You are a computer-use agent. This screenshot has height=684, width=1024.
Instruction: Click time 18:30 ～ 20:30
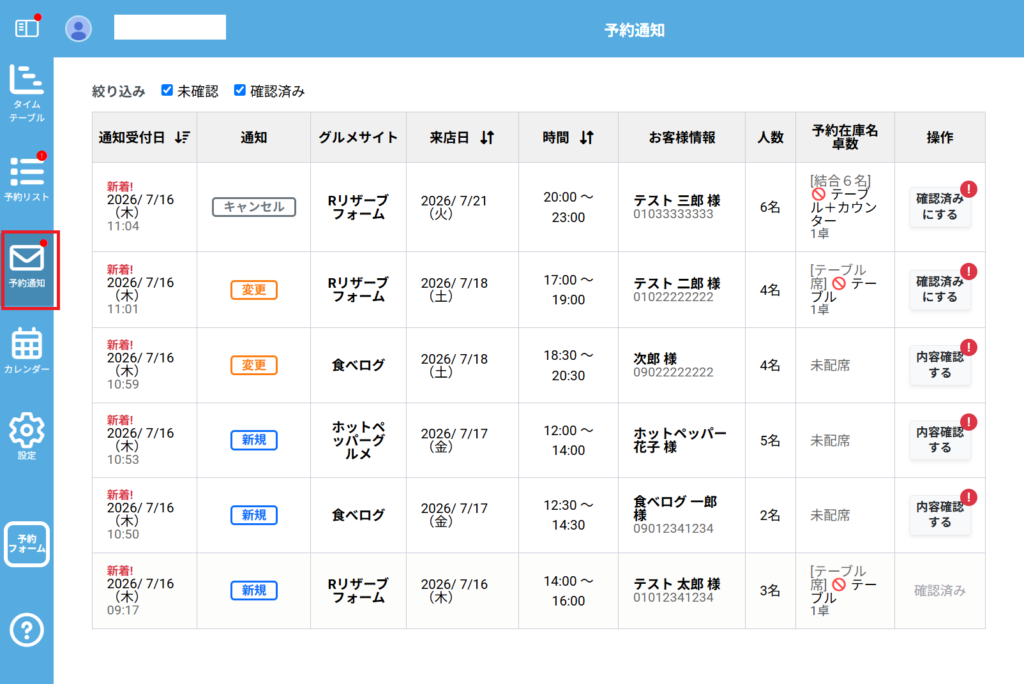(x=568, y=365)
